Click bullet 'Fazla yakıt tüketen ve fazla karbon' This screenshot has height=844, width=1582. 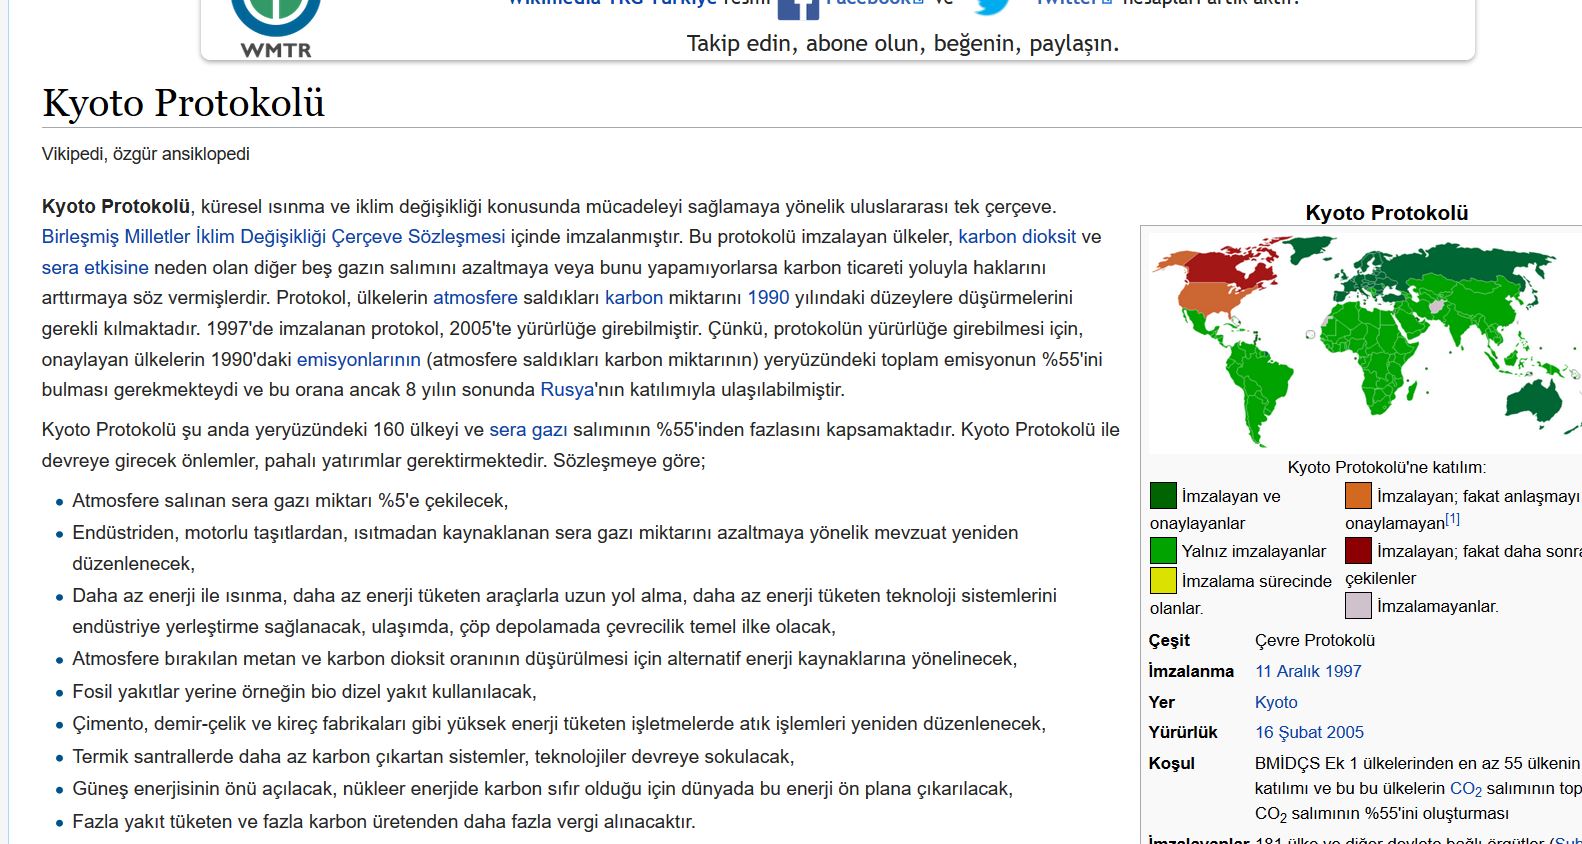(384, 822)
